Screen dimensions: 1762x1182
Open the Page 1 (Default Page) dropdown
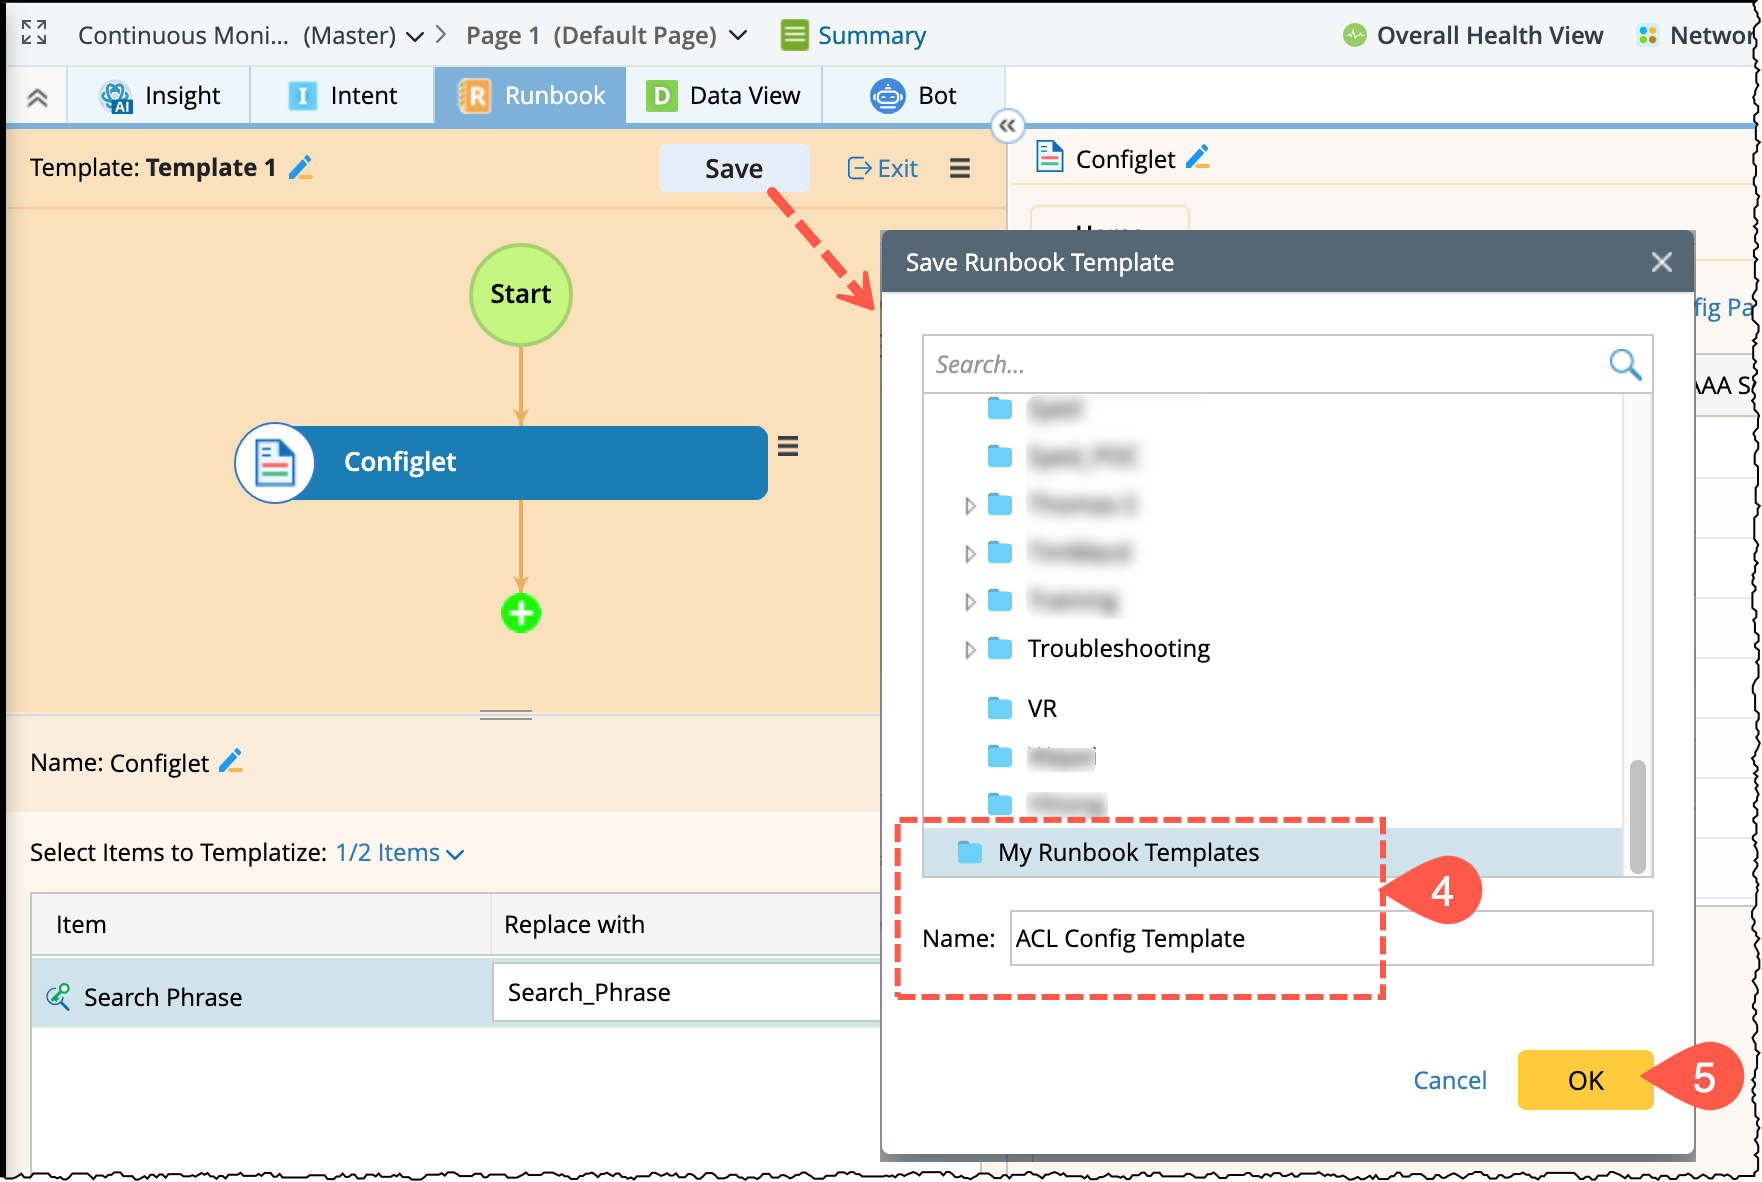tap(738, 35)
